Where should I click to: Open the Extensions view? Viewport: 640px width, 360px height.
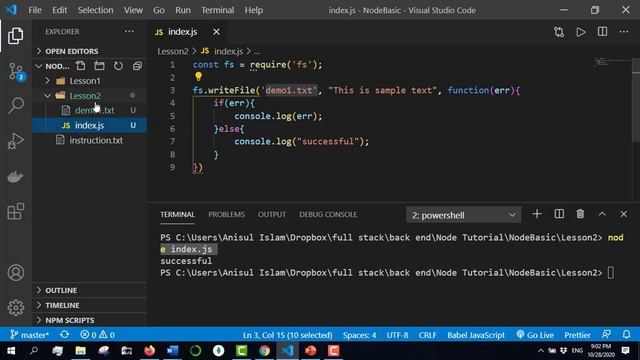coord(16,211)
